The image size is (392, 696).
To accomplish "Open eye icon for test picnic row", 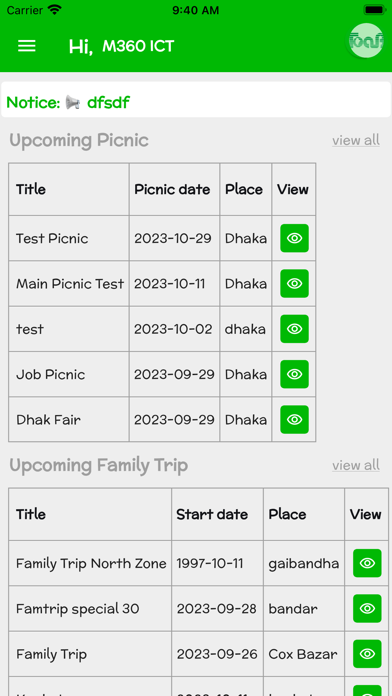I will pyautogui.click(x=294, y=329).
